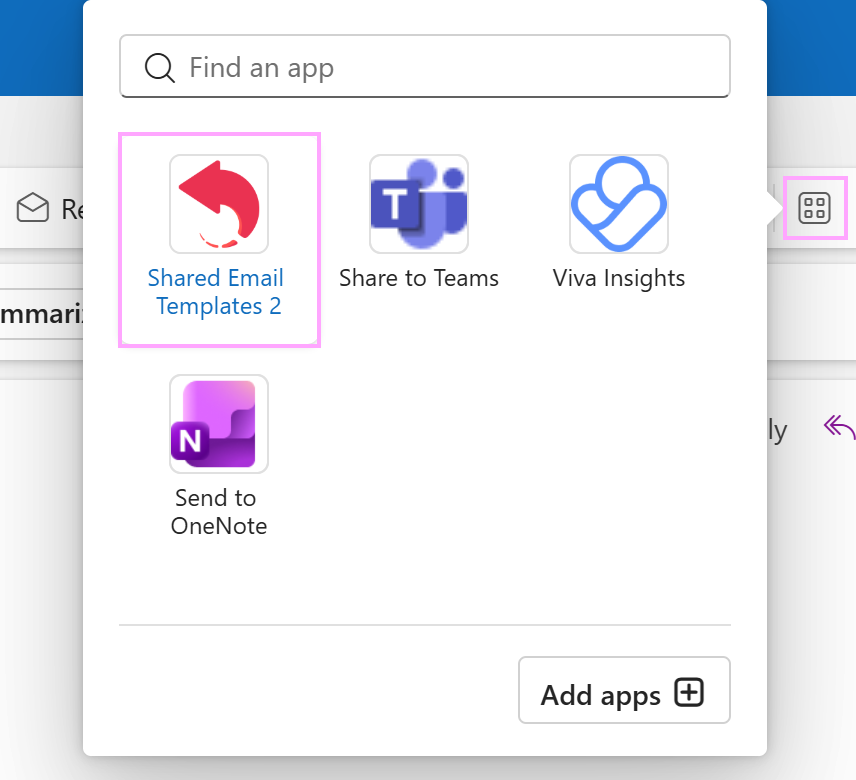856x780 pixels.
Task: Click the envelope icon on the left toolbar
Action: [33, 208]
